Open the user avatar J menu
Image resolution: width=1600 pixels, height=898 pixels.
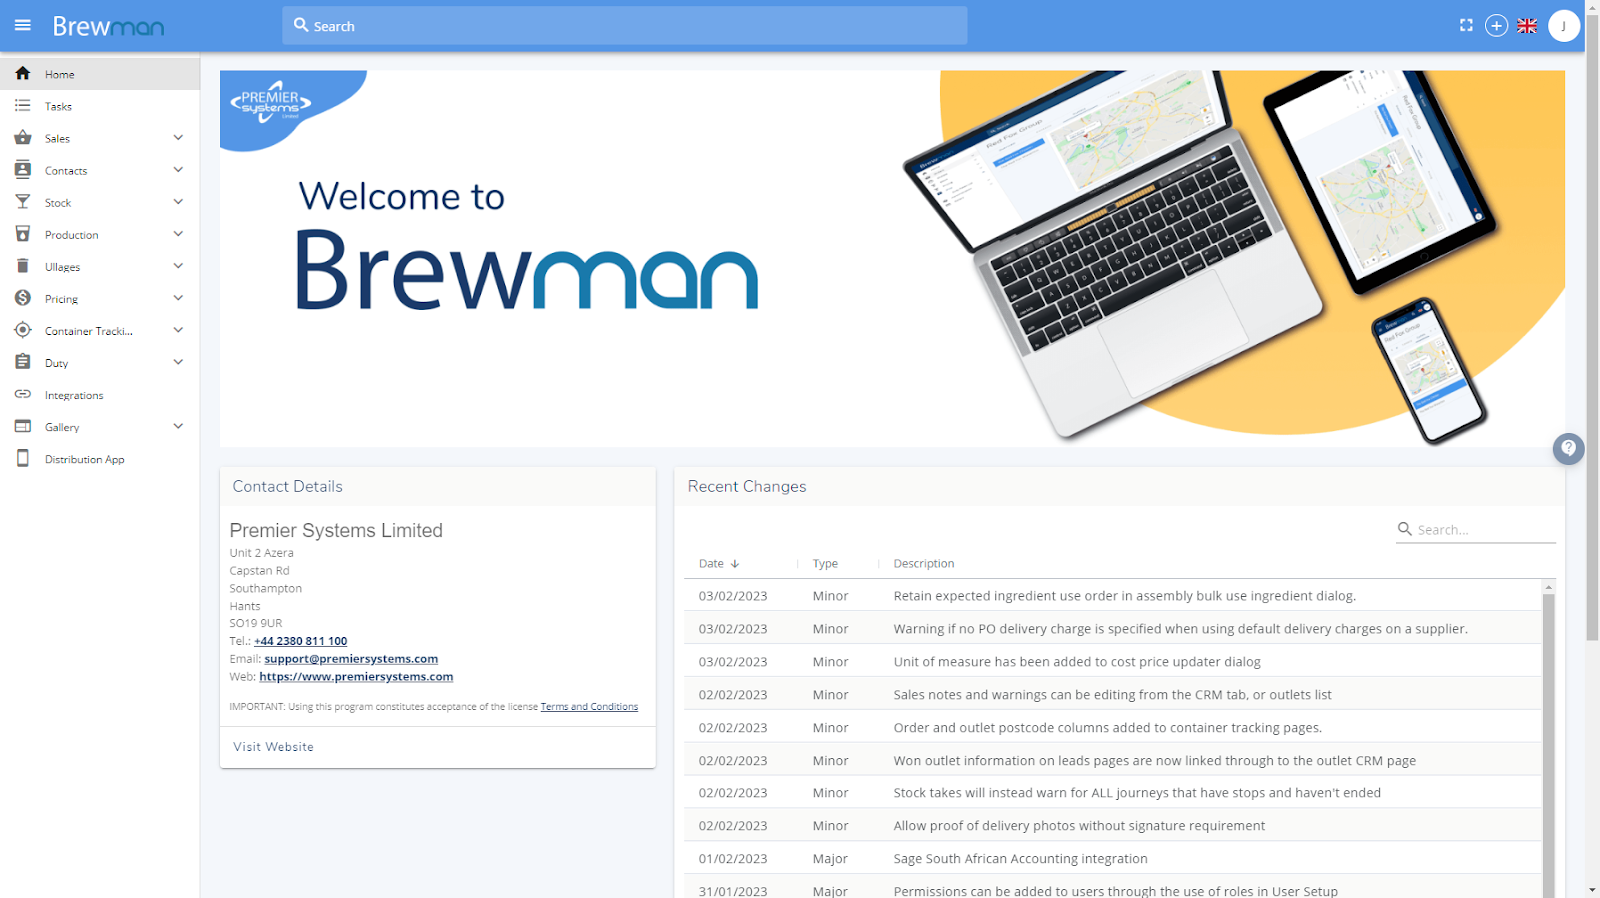1564,26
